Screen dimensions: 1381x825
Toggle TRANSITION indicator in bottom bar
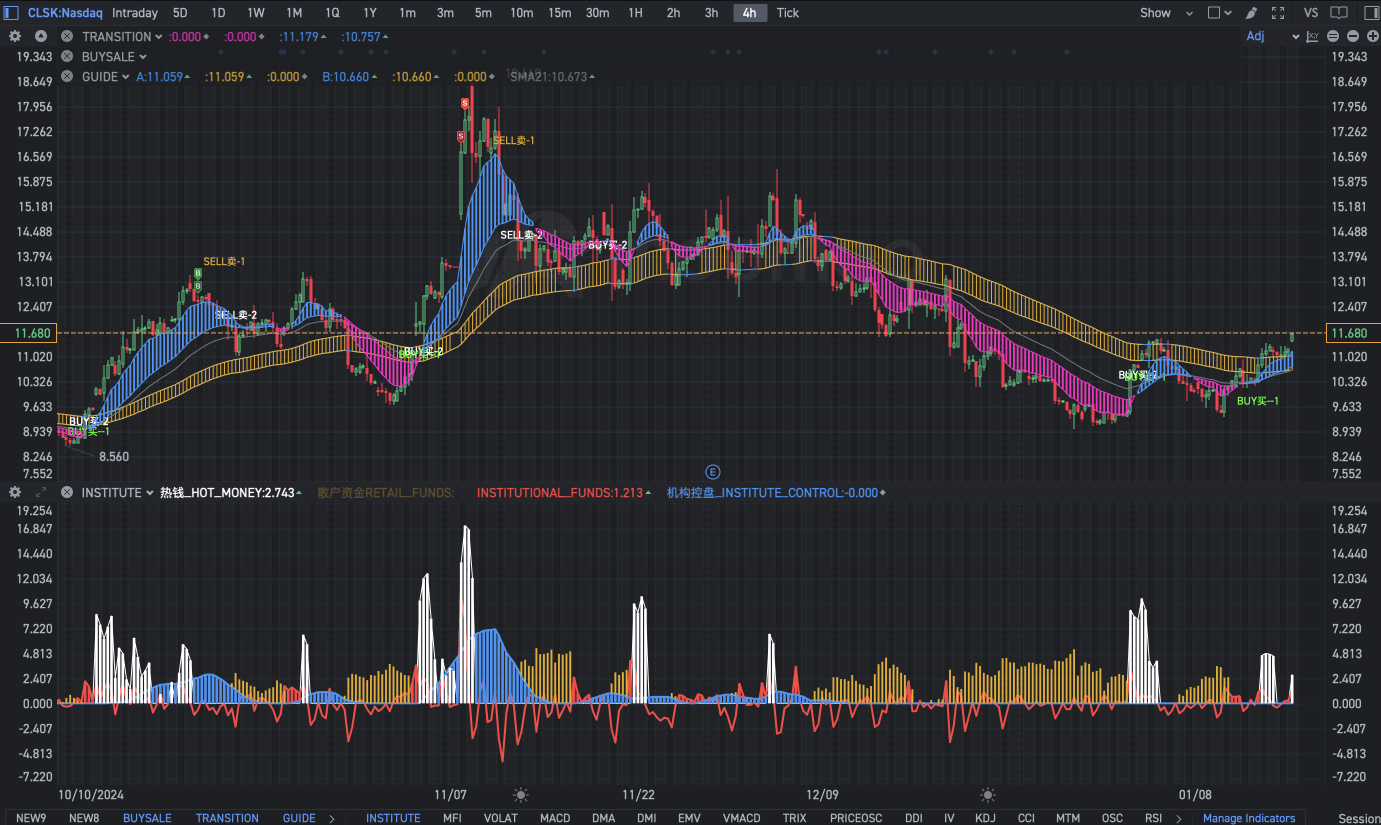pyautogui.click(x=227, y=818)
